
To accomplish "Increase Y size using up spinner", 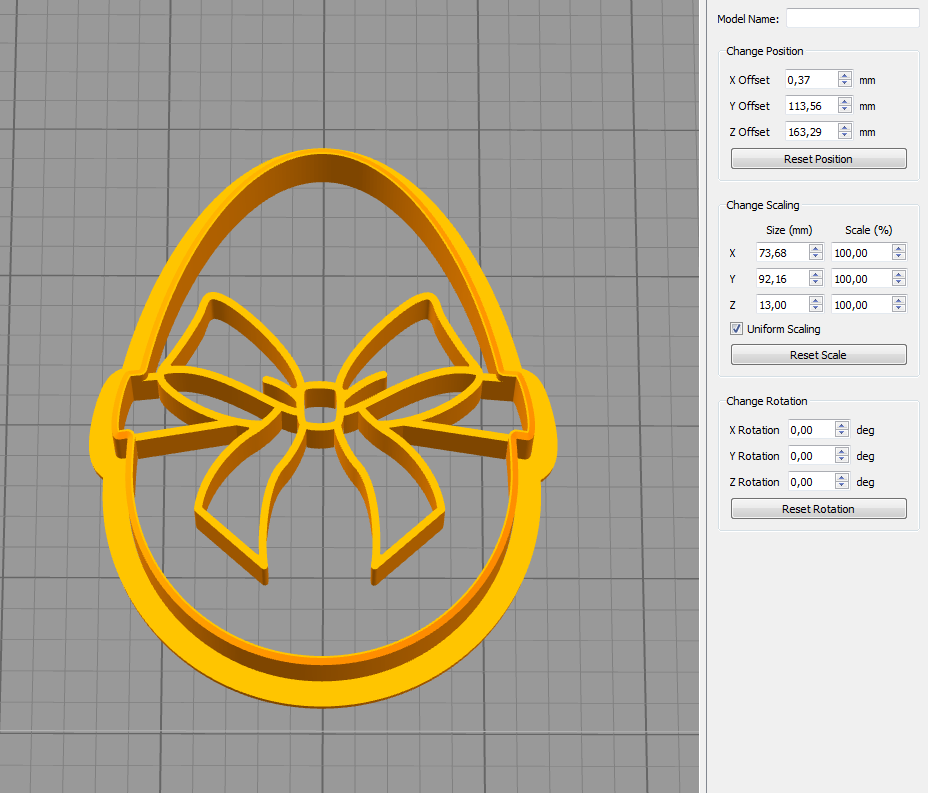I will click(816, 275).
